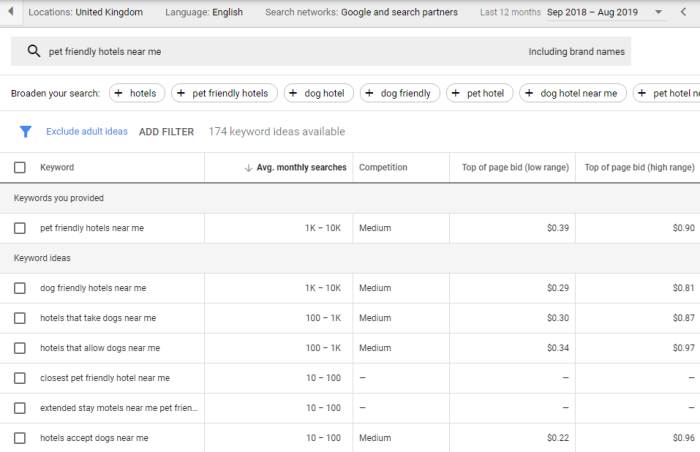Open the date range dropdown arrow
The height and width of the screenshot is (452, 700).
click(x=657, y=12)
